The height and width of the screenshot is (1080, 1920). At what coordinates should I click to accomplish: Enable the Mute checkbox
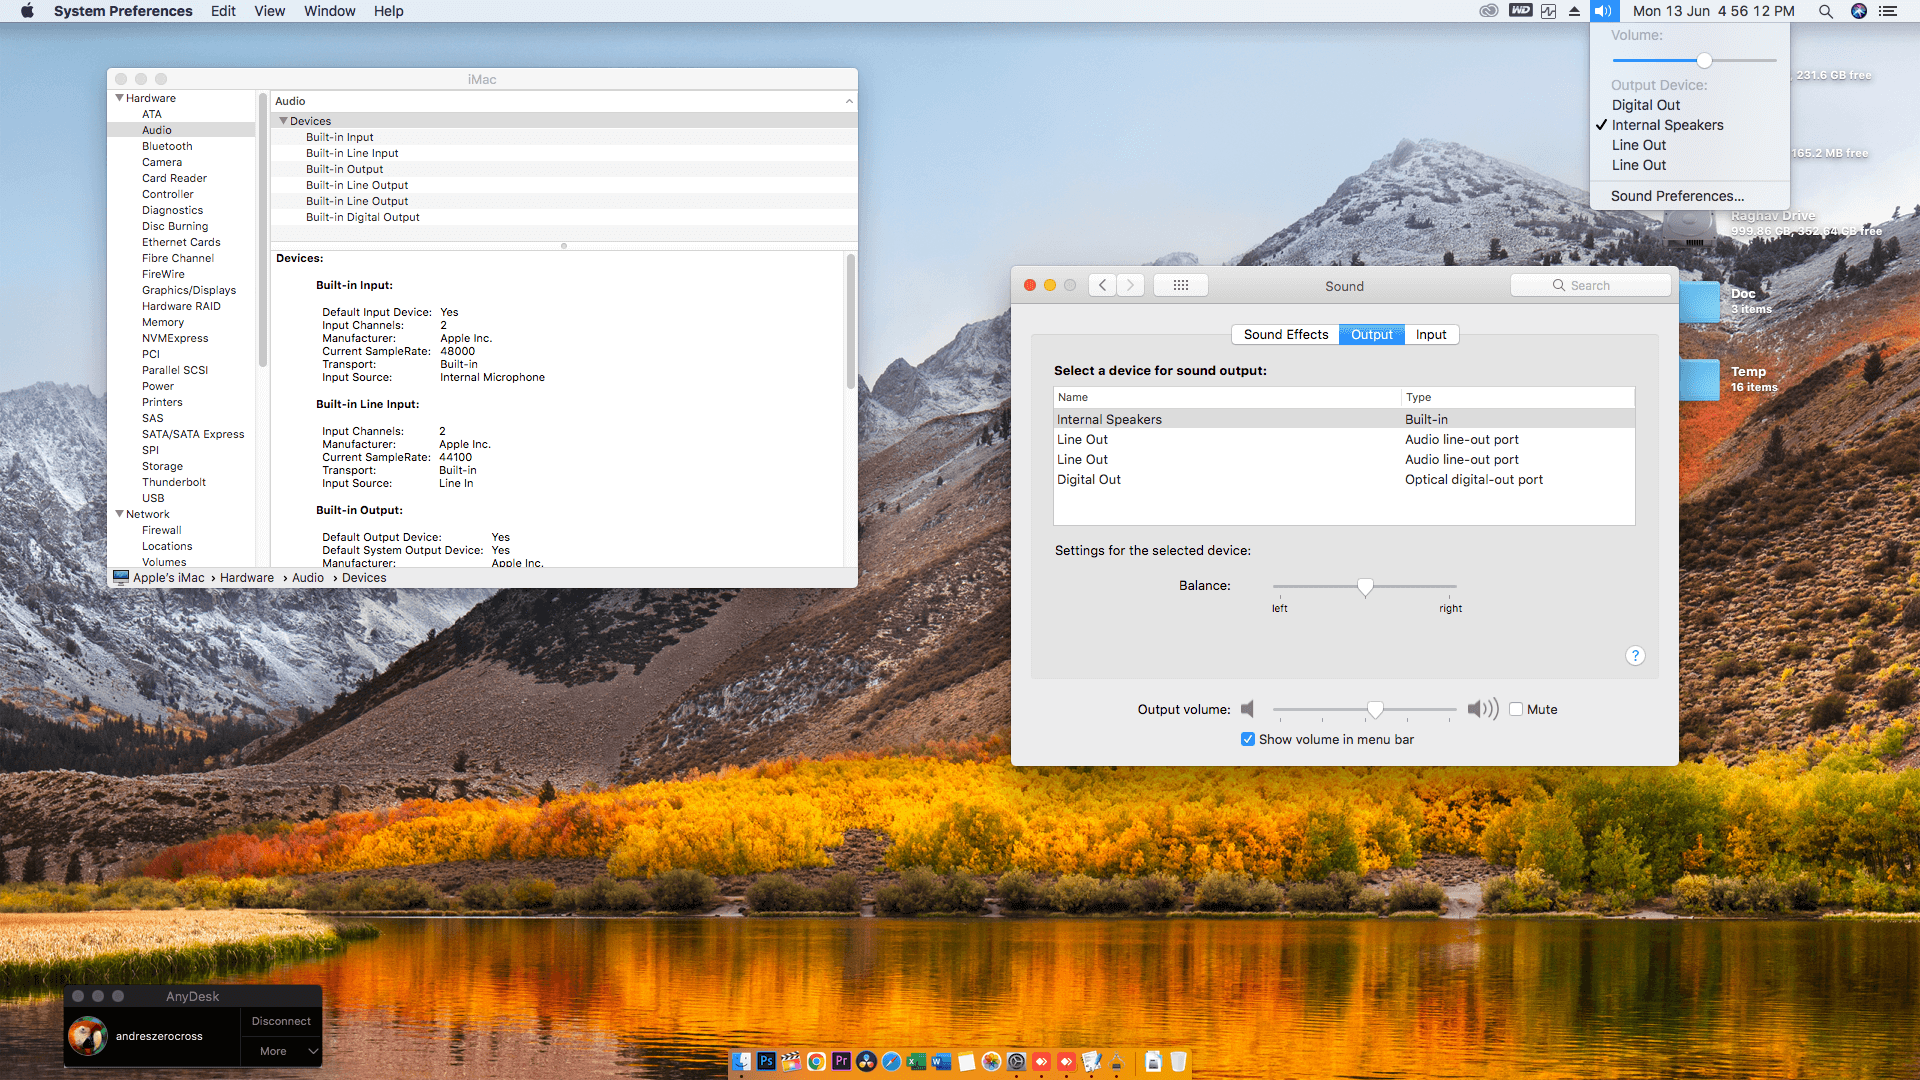(1516, 709)
